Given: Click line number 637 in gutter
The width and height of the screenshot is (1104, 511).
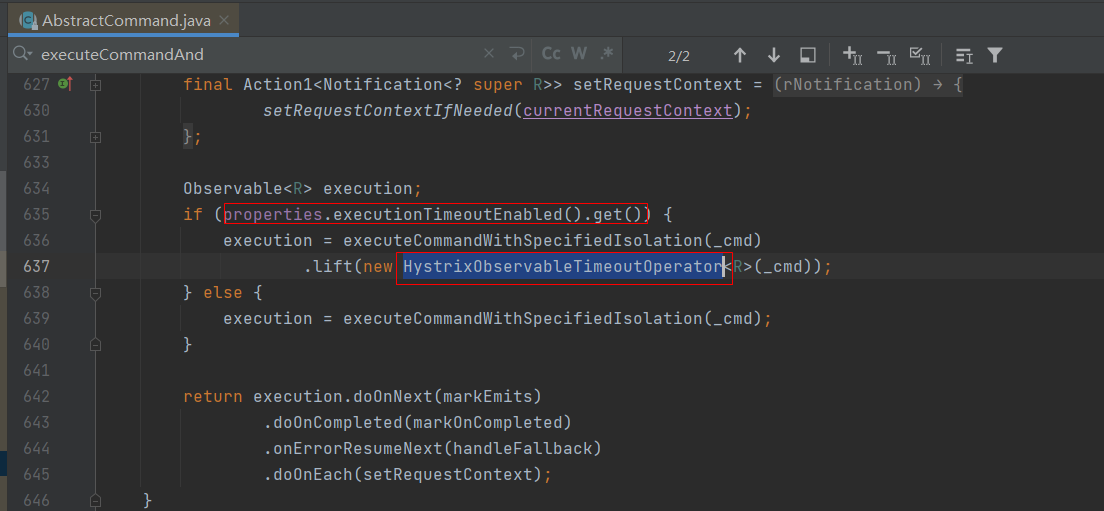Looking at the screenshot, I should pyautogui.click(x=35, y=267).
